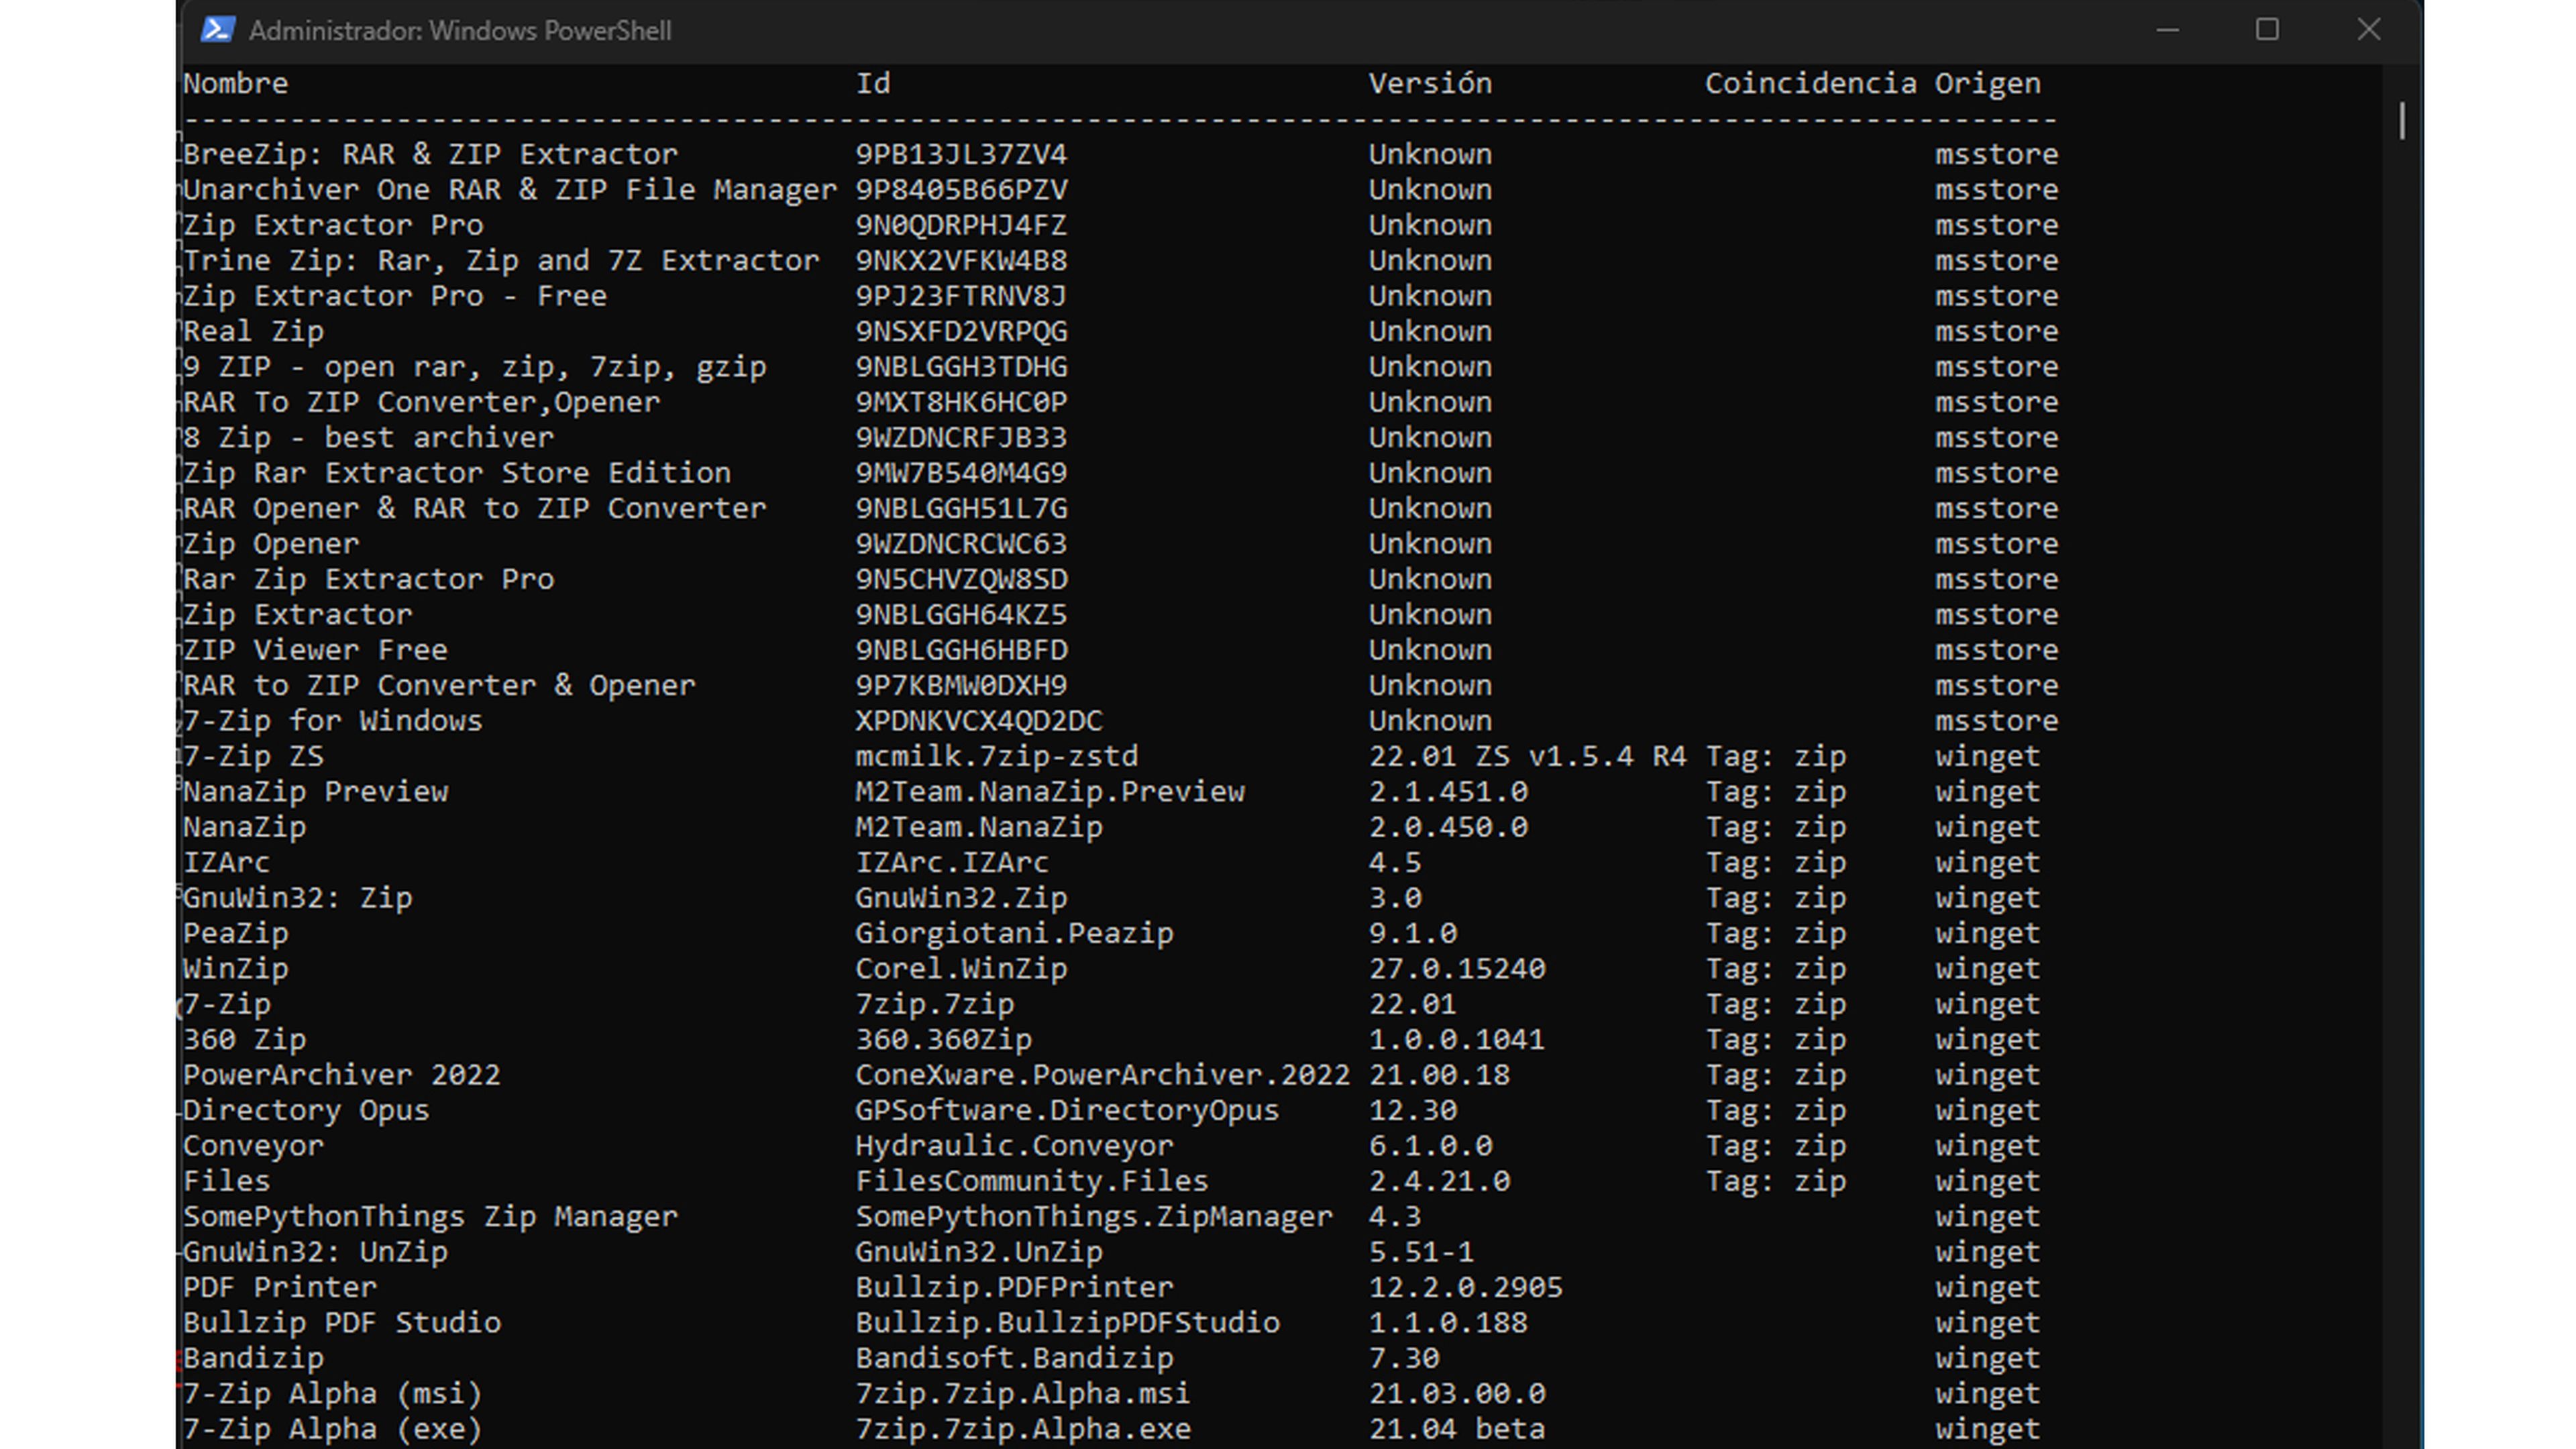Select 'Bullzip PDF Studio' name
Screen dimensions: 2576x1449
pyautogui.click(x=342, y=1323)
